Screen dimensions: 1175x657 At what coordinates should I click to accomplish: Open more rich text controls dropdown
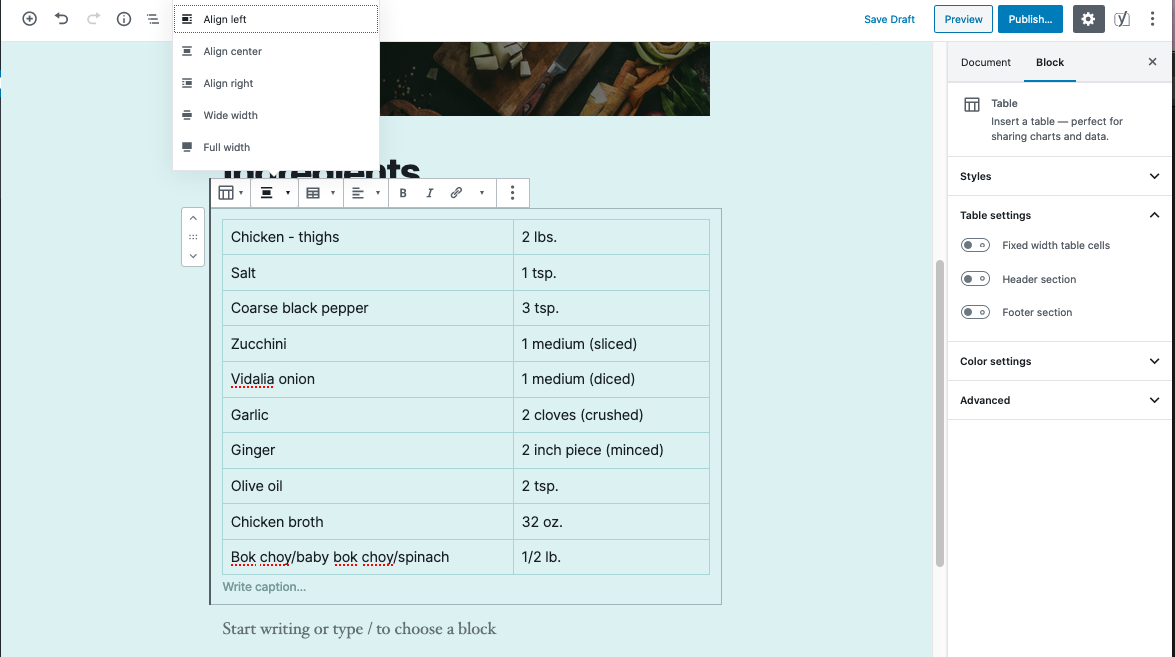pos(482,193)
